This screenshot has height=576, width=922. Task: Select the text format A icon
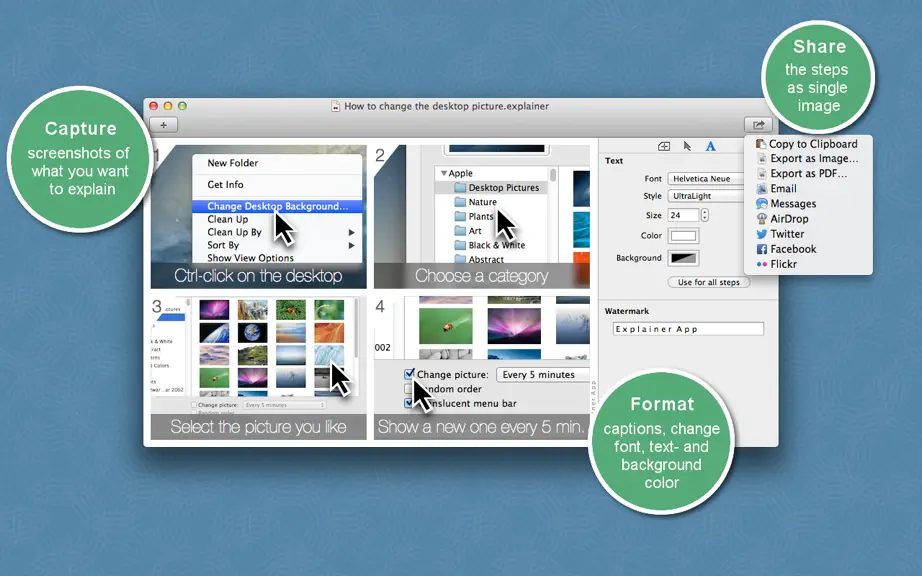pos(710,146)
